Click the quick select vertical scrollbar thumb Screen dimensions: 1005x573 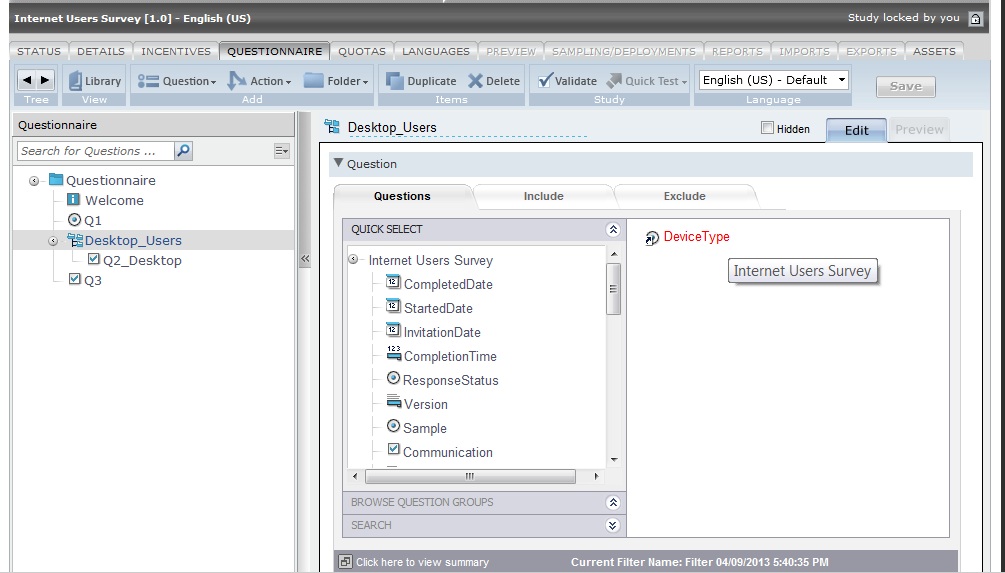pos(613,288)
